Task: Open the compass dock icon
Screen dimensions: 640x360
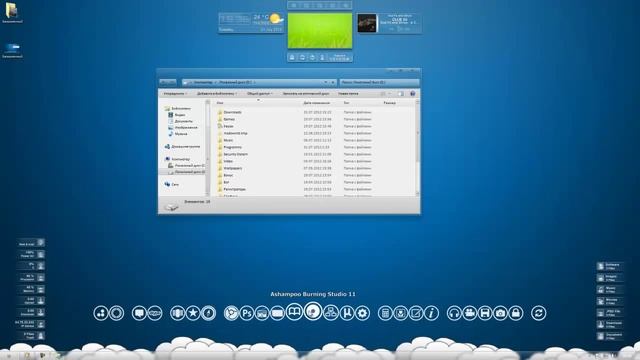Action: click(208, 313)
